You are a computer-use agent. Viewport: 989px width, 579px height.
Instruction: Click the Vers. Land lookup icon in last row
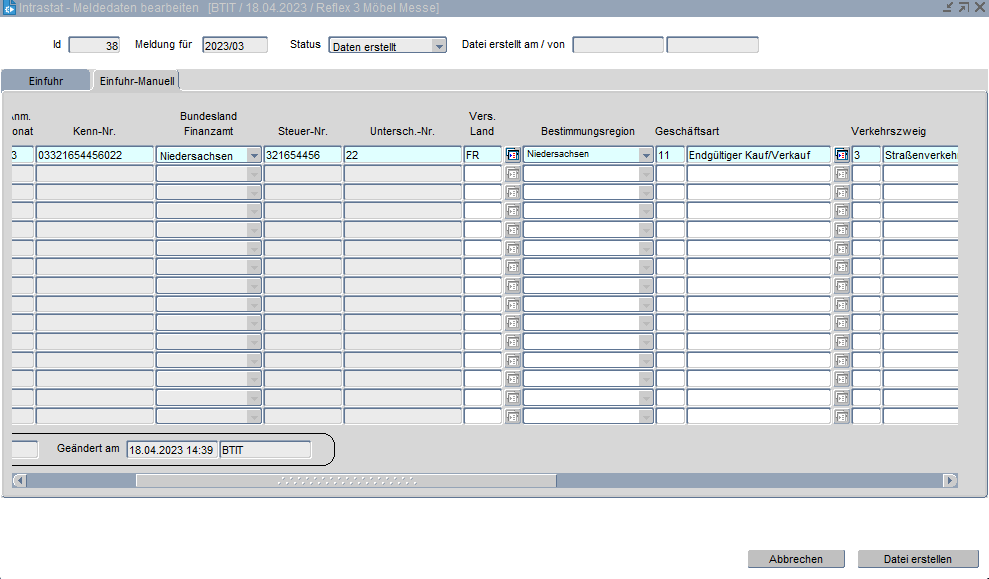pyautogui.click(x=513, y=417)
